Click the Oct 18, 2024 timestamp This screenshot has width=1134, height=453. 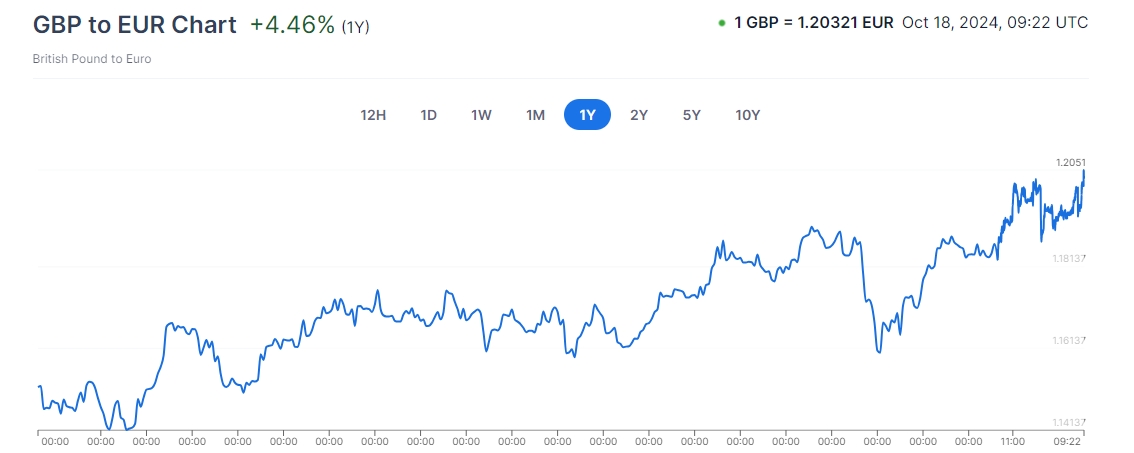(995, 23)
